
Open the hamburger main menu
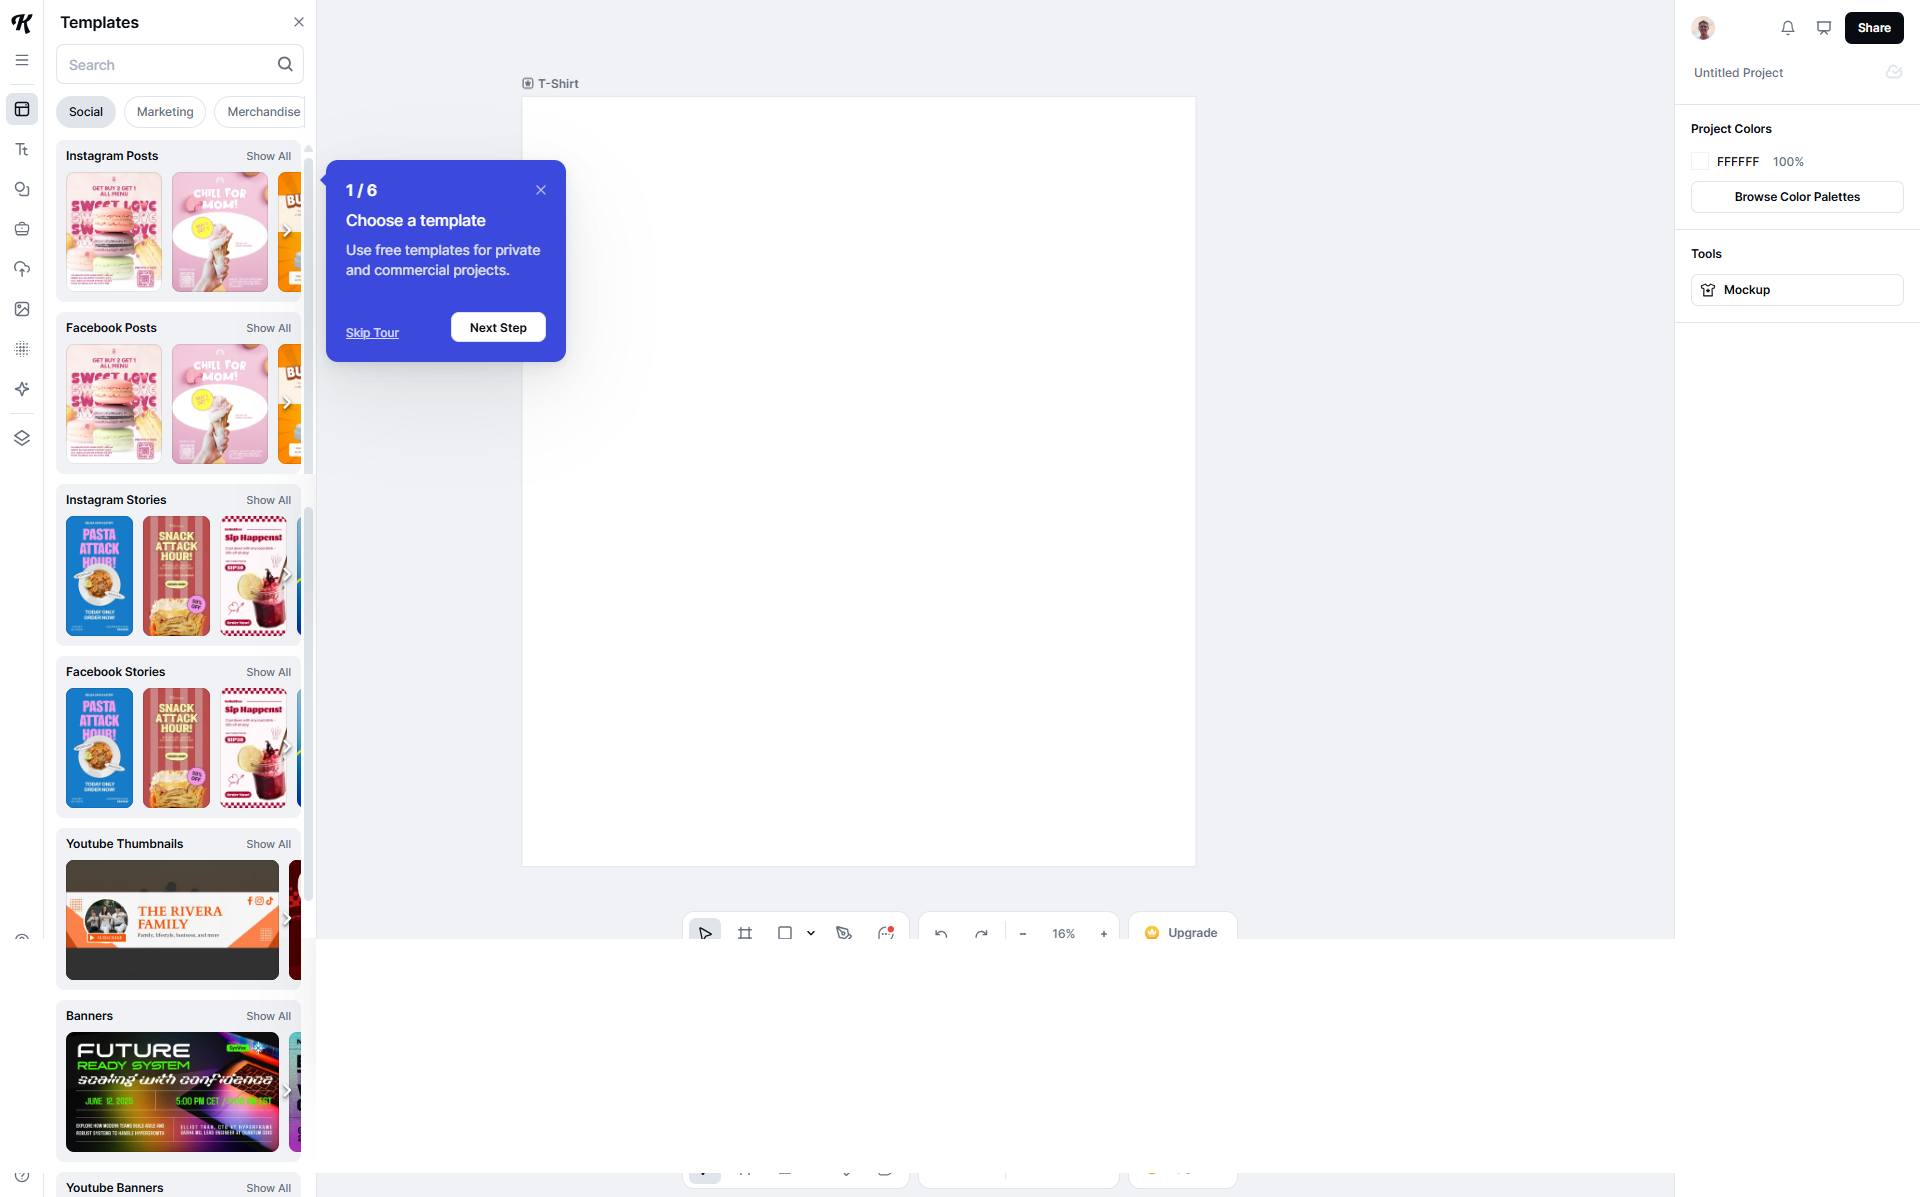22,61
